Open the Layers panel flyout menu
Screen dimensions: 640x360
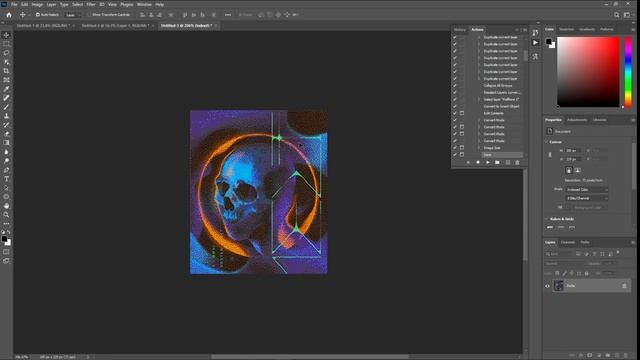[x=633, y=242]
